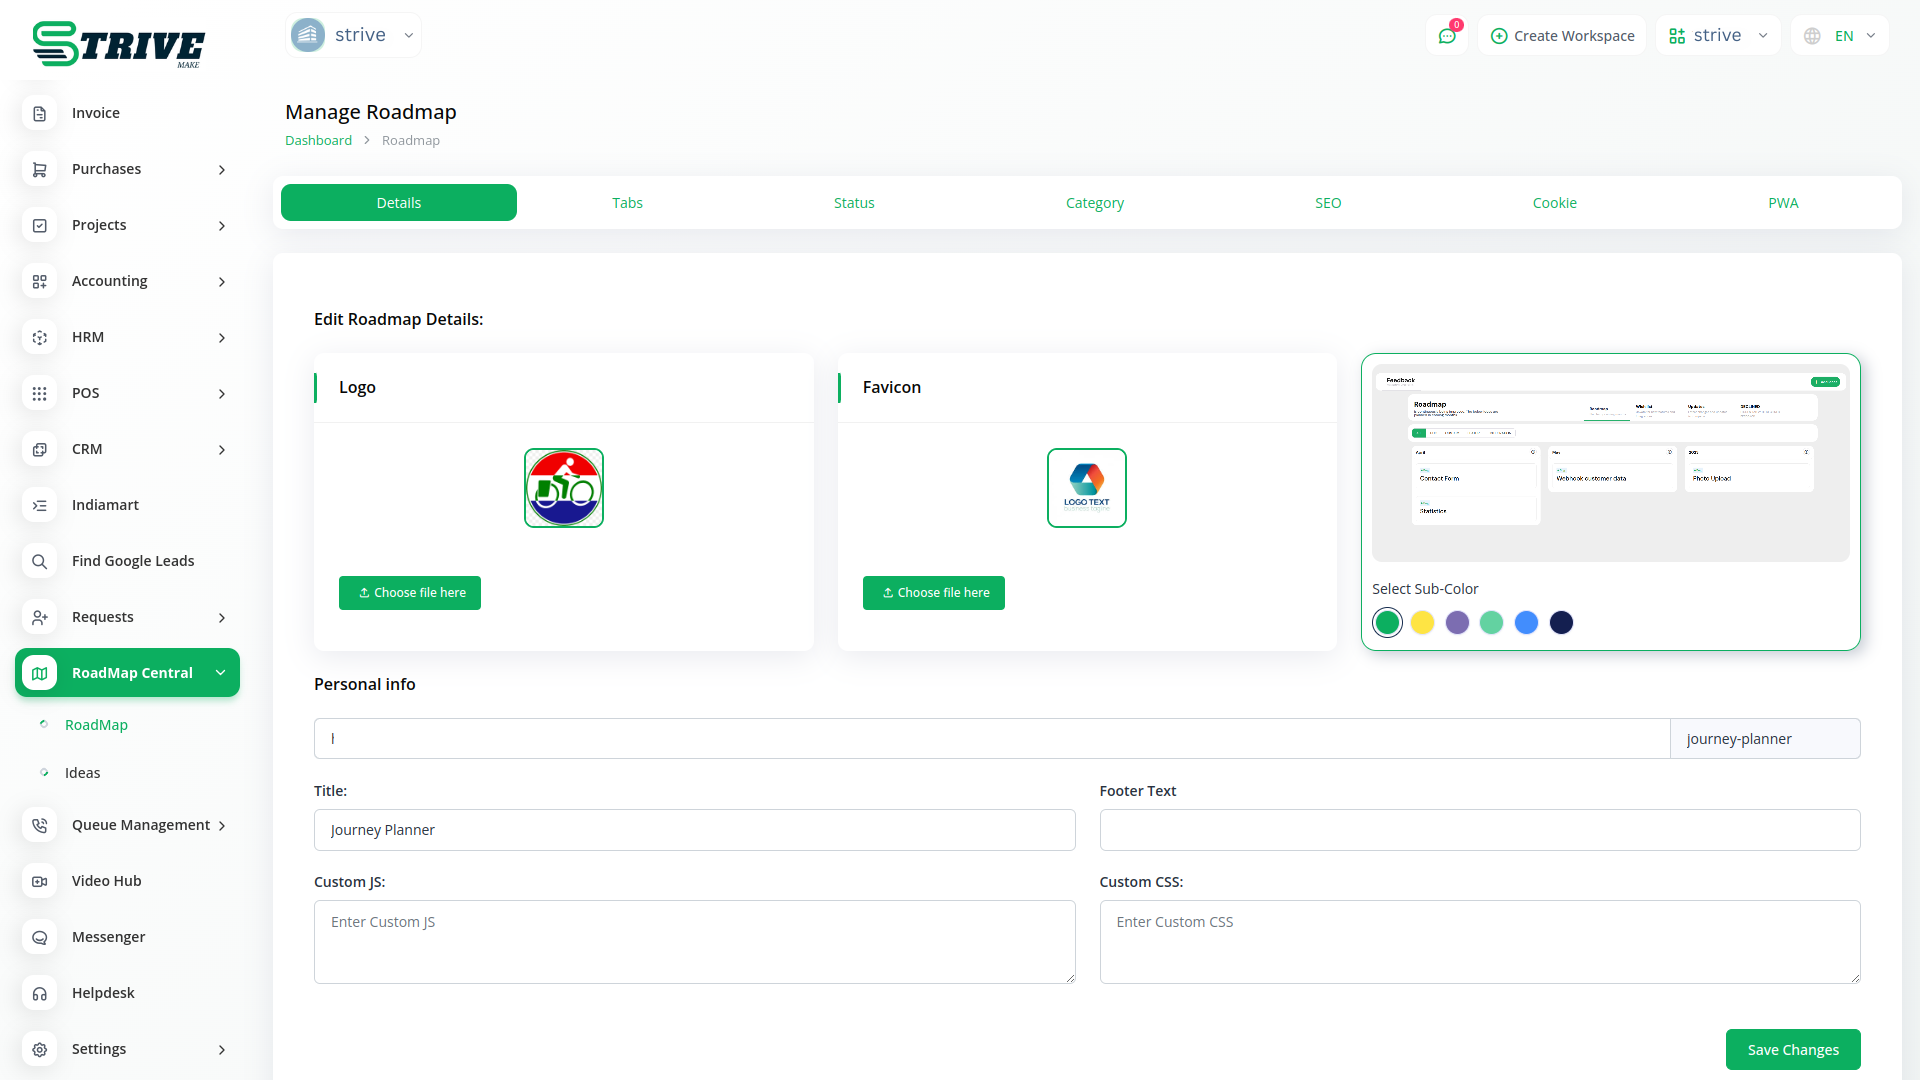The height and width of the screenshot is (1080, 1920).
Task: Click the Invoice document icon in sidebar
Action: pos(40,114)
